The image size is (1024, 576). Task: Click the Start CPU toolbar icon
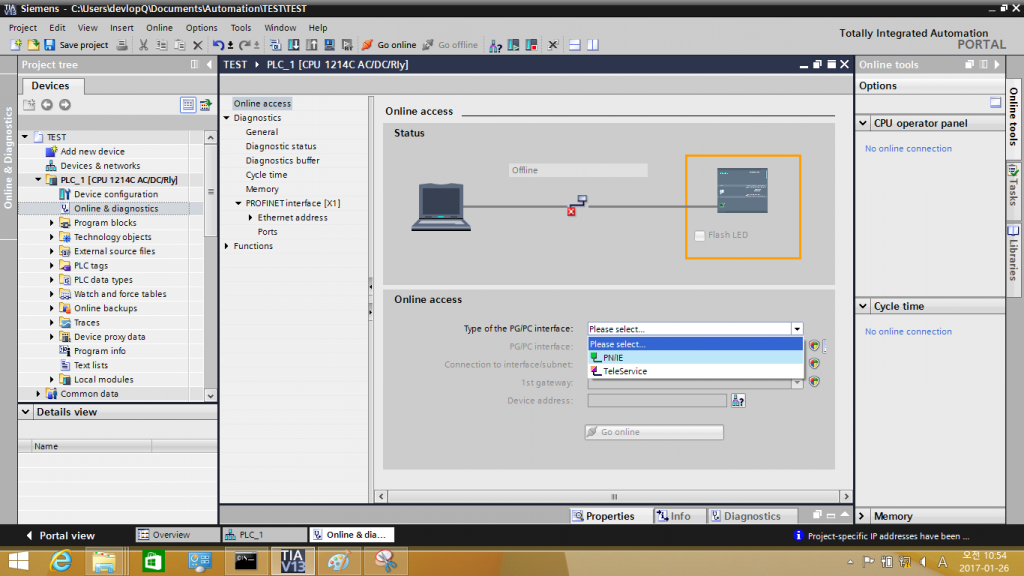(x=514, y=45)
